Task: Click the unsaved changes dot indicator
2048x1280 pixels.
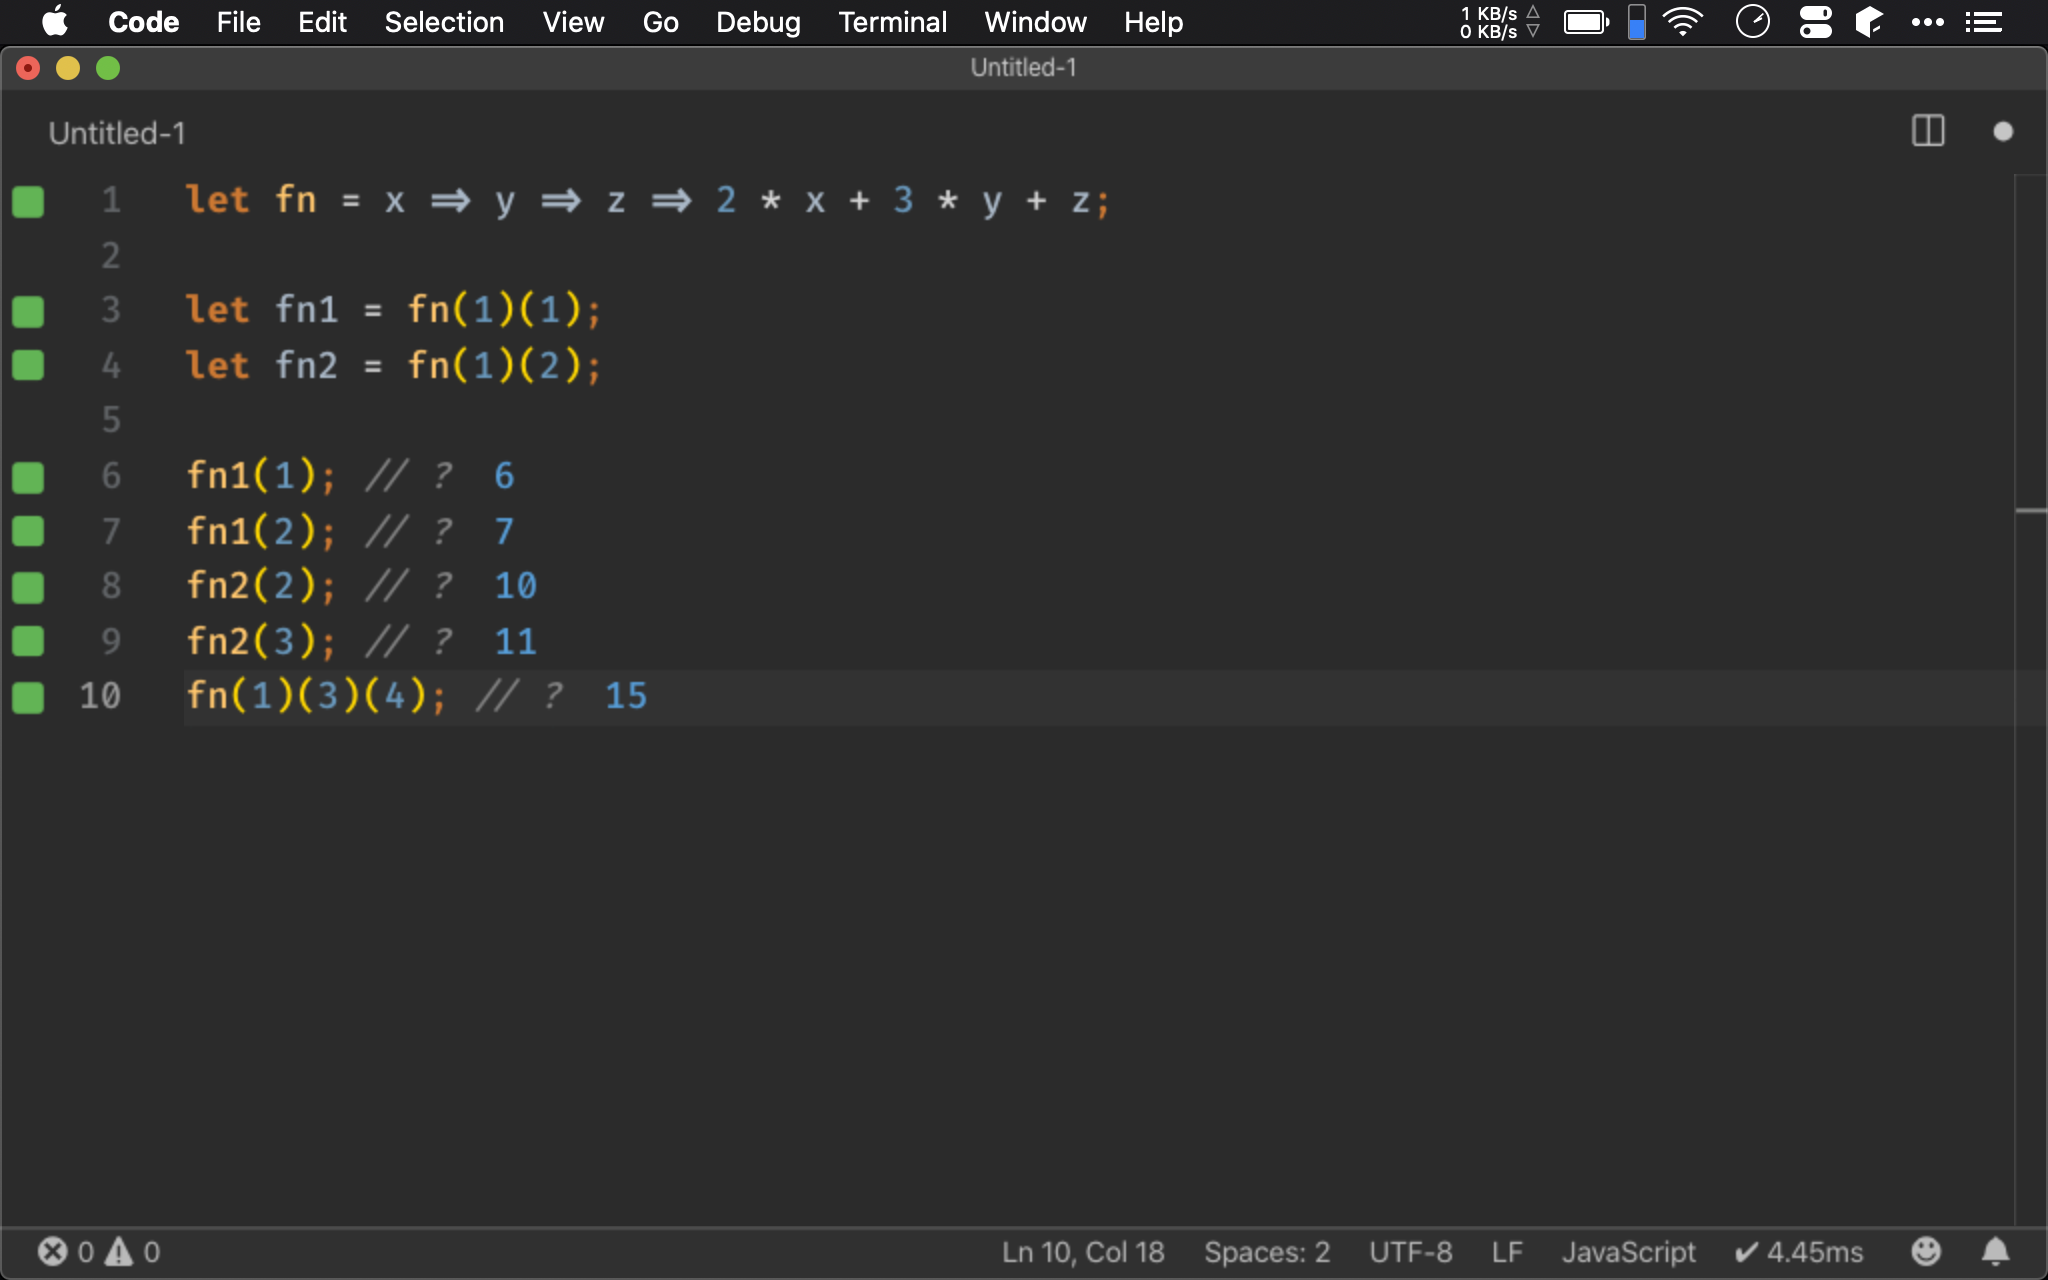Action: pyautogui.click(x=2002, y=131)
